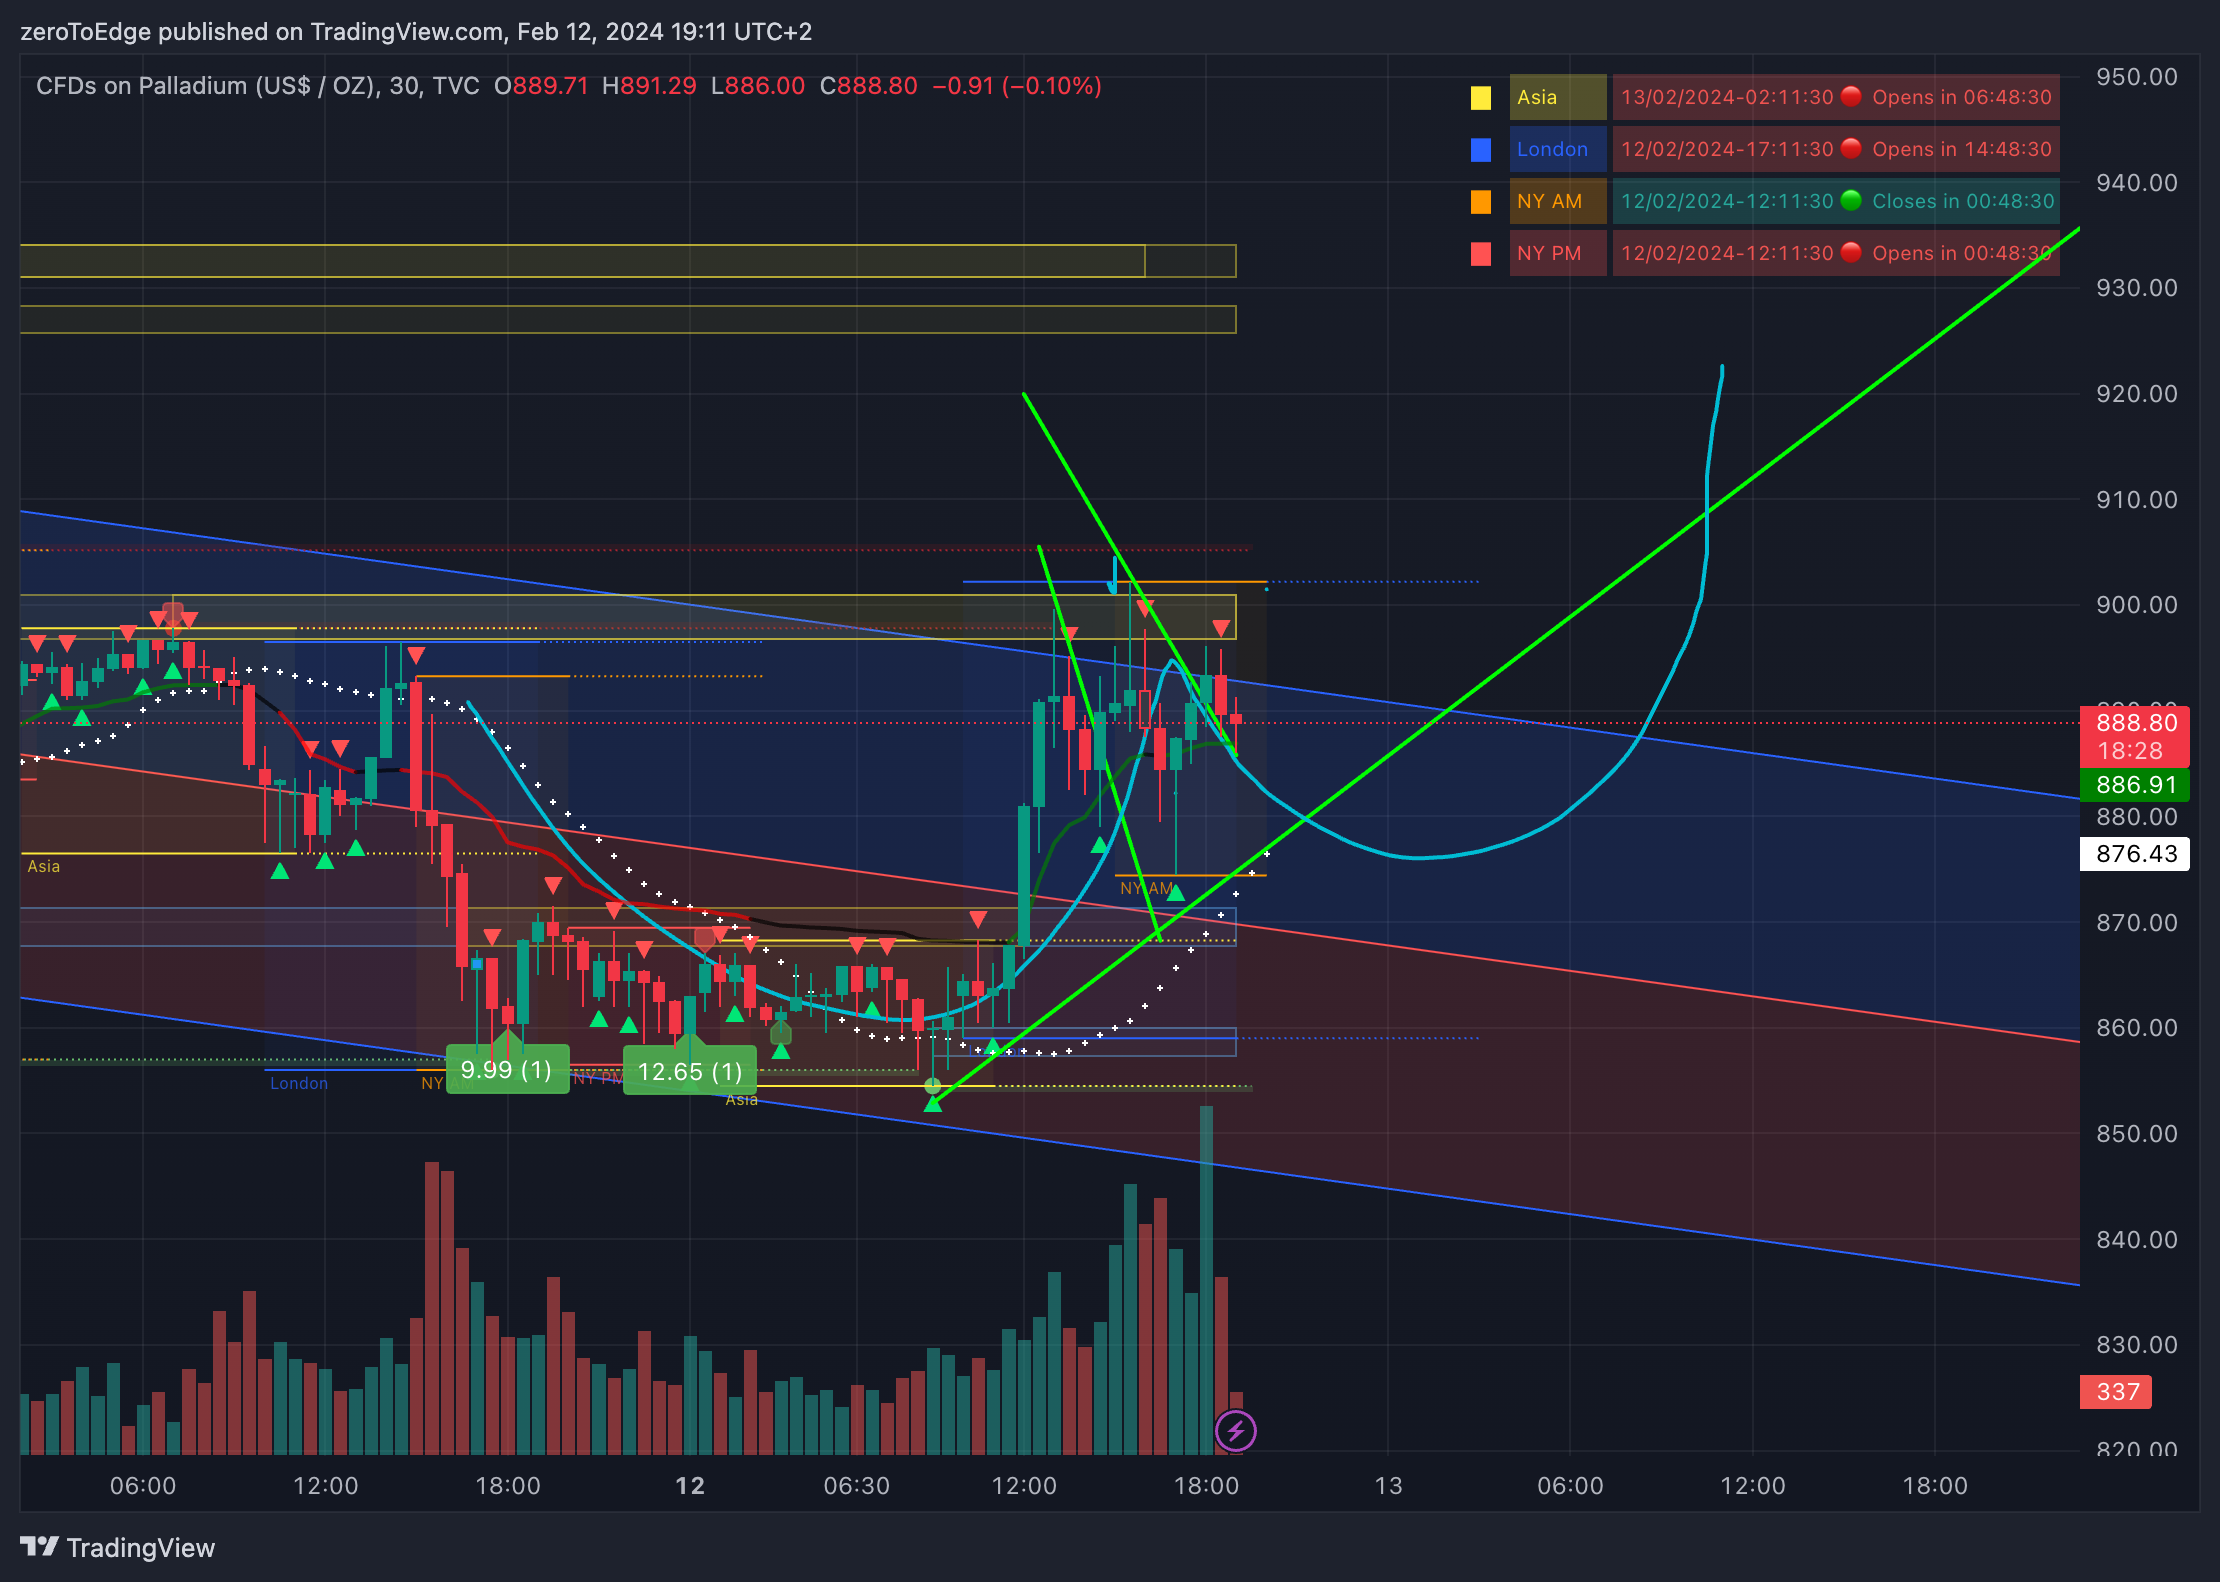Click the open value O889.71
The width and height of the screenshot is (2220, 1582).
541,86
